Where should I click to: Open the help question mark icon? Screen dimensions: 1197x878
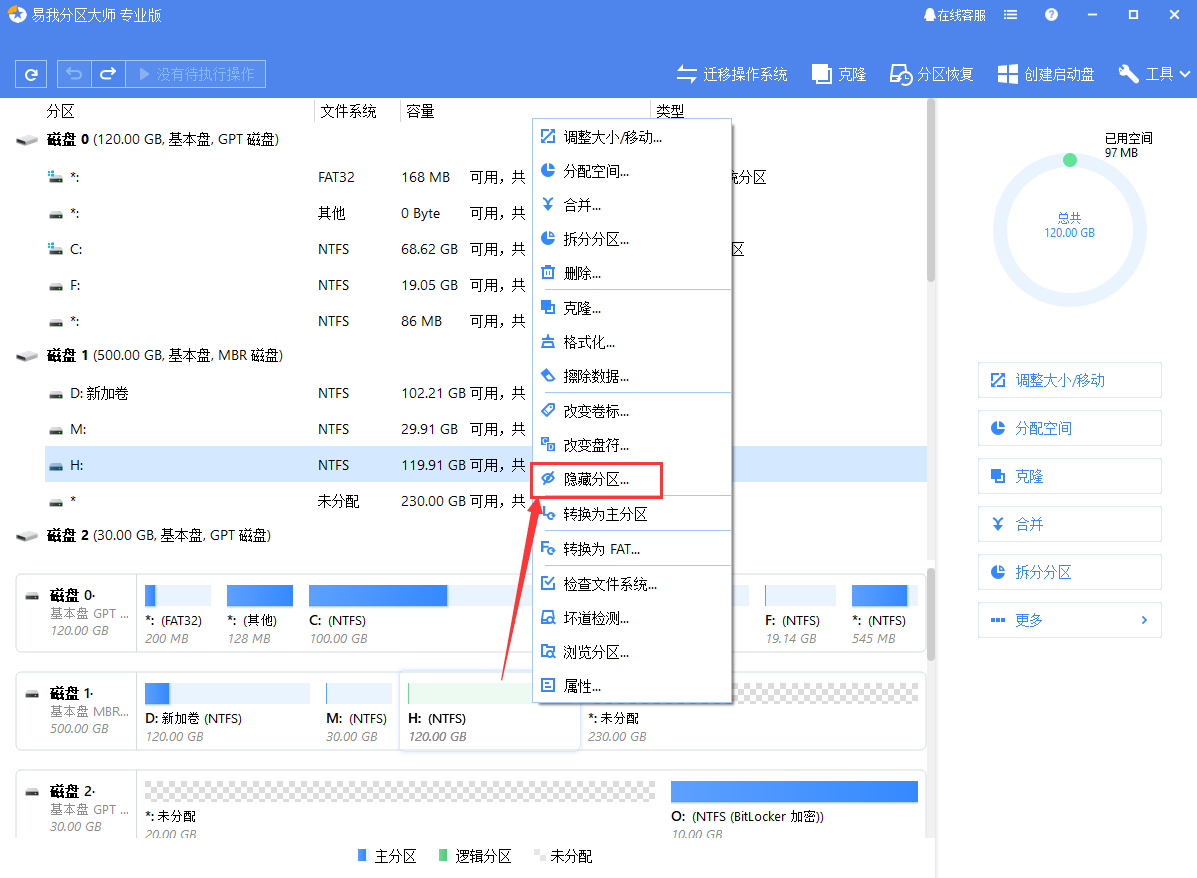(1051, 15)
